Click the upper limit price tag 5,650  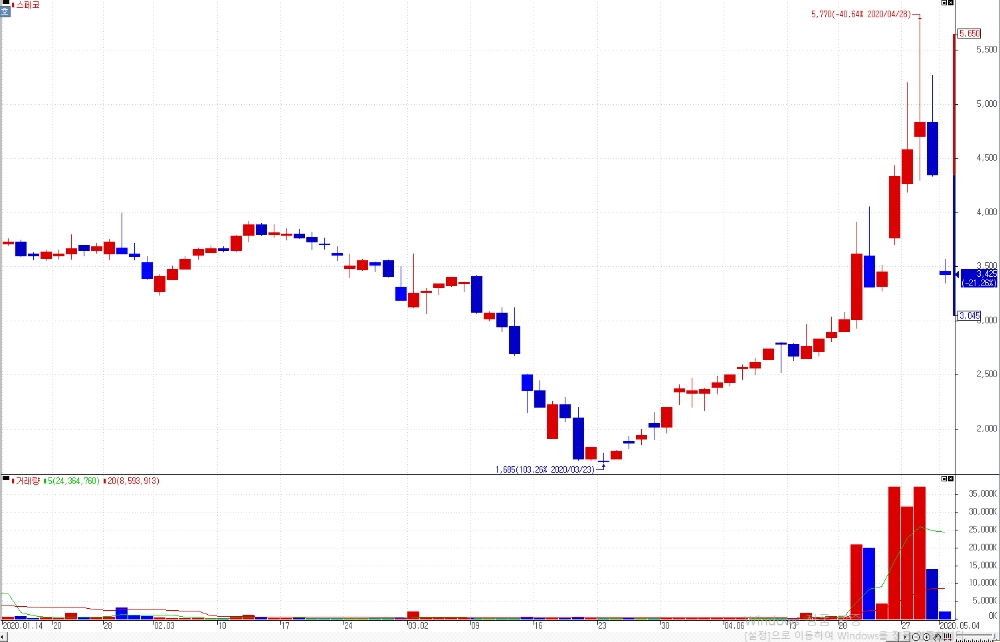[x=969, y=34]
